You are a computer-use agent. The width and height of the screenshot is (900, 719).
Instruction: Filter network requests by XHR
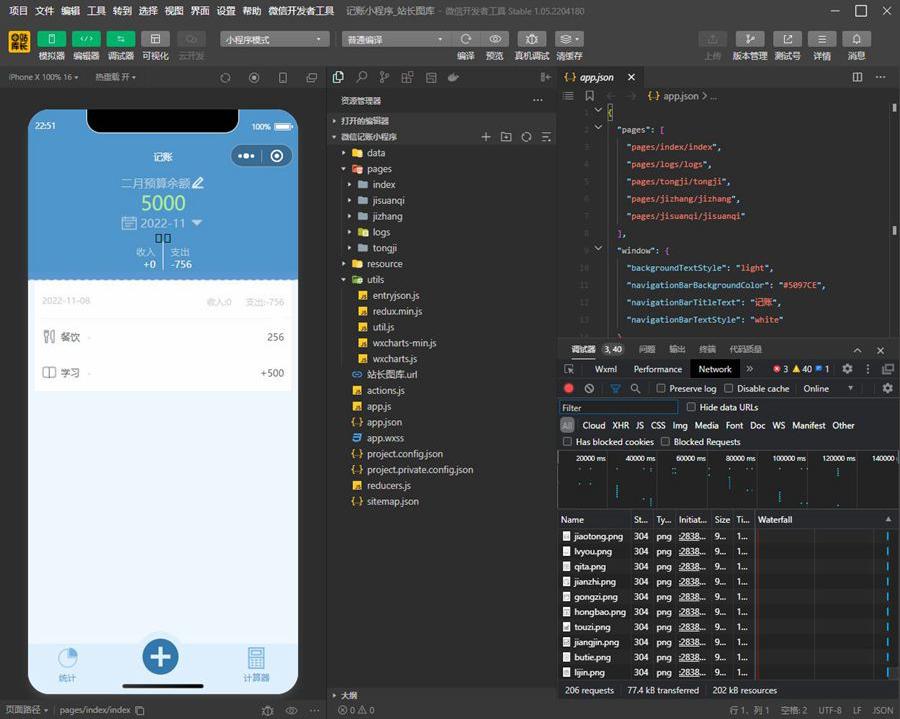pos(620,425)
